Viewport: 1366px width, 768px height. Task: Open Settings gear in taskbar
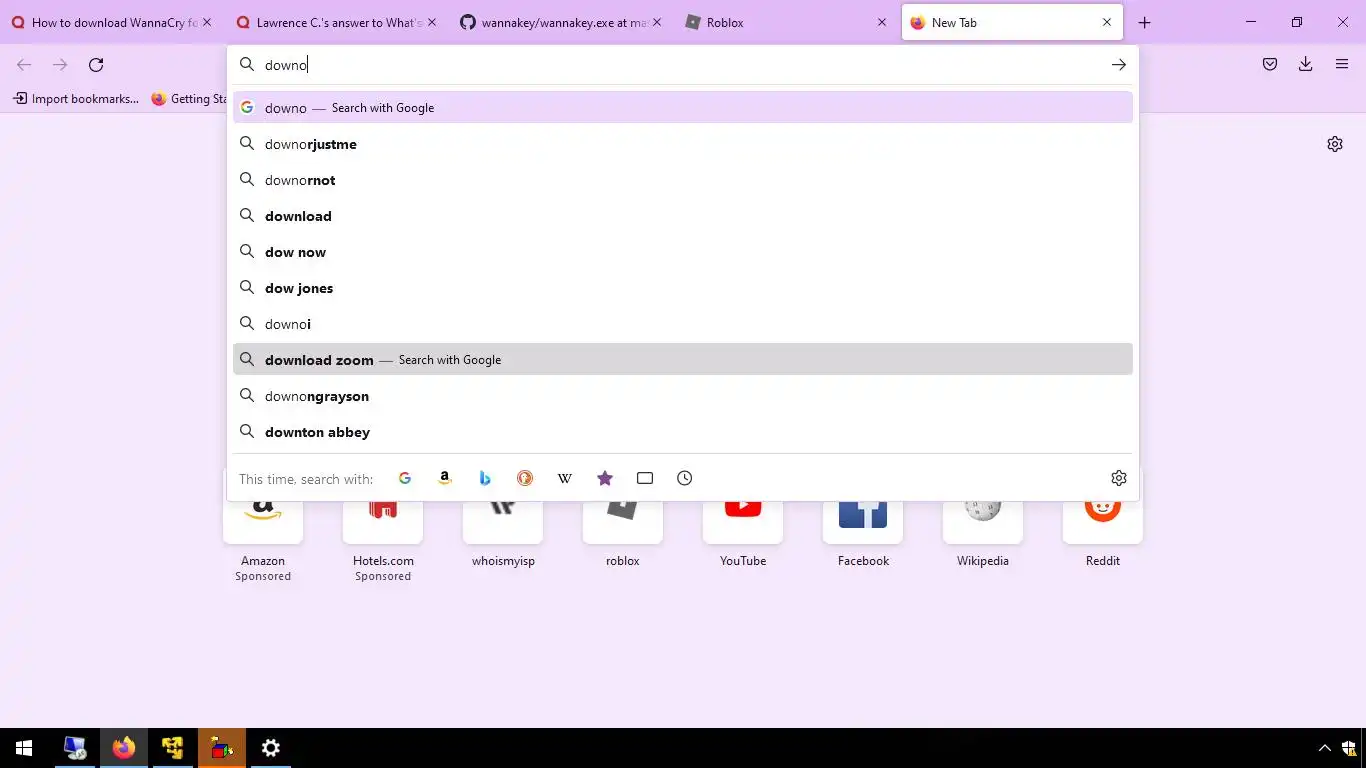[x=270, y=748]
